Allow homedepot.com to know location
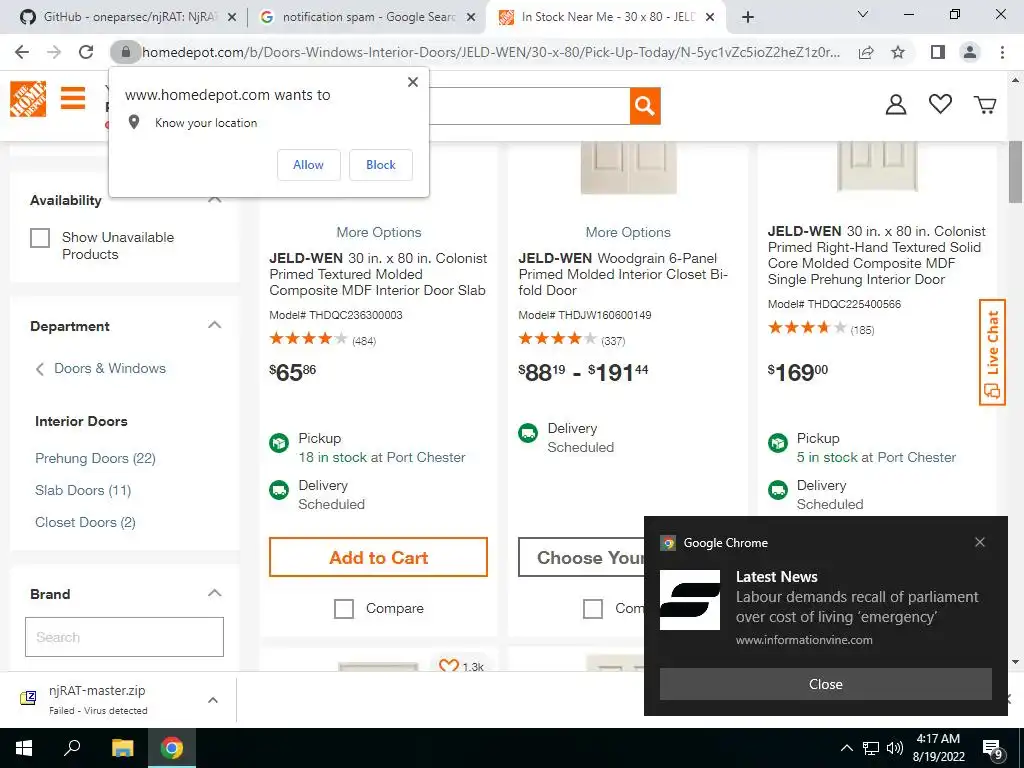Image resolution: width=1024 pixels, height=768 pixels. tap(308, 165)
